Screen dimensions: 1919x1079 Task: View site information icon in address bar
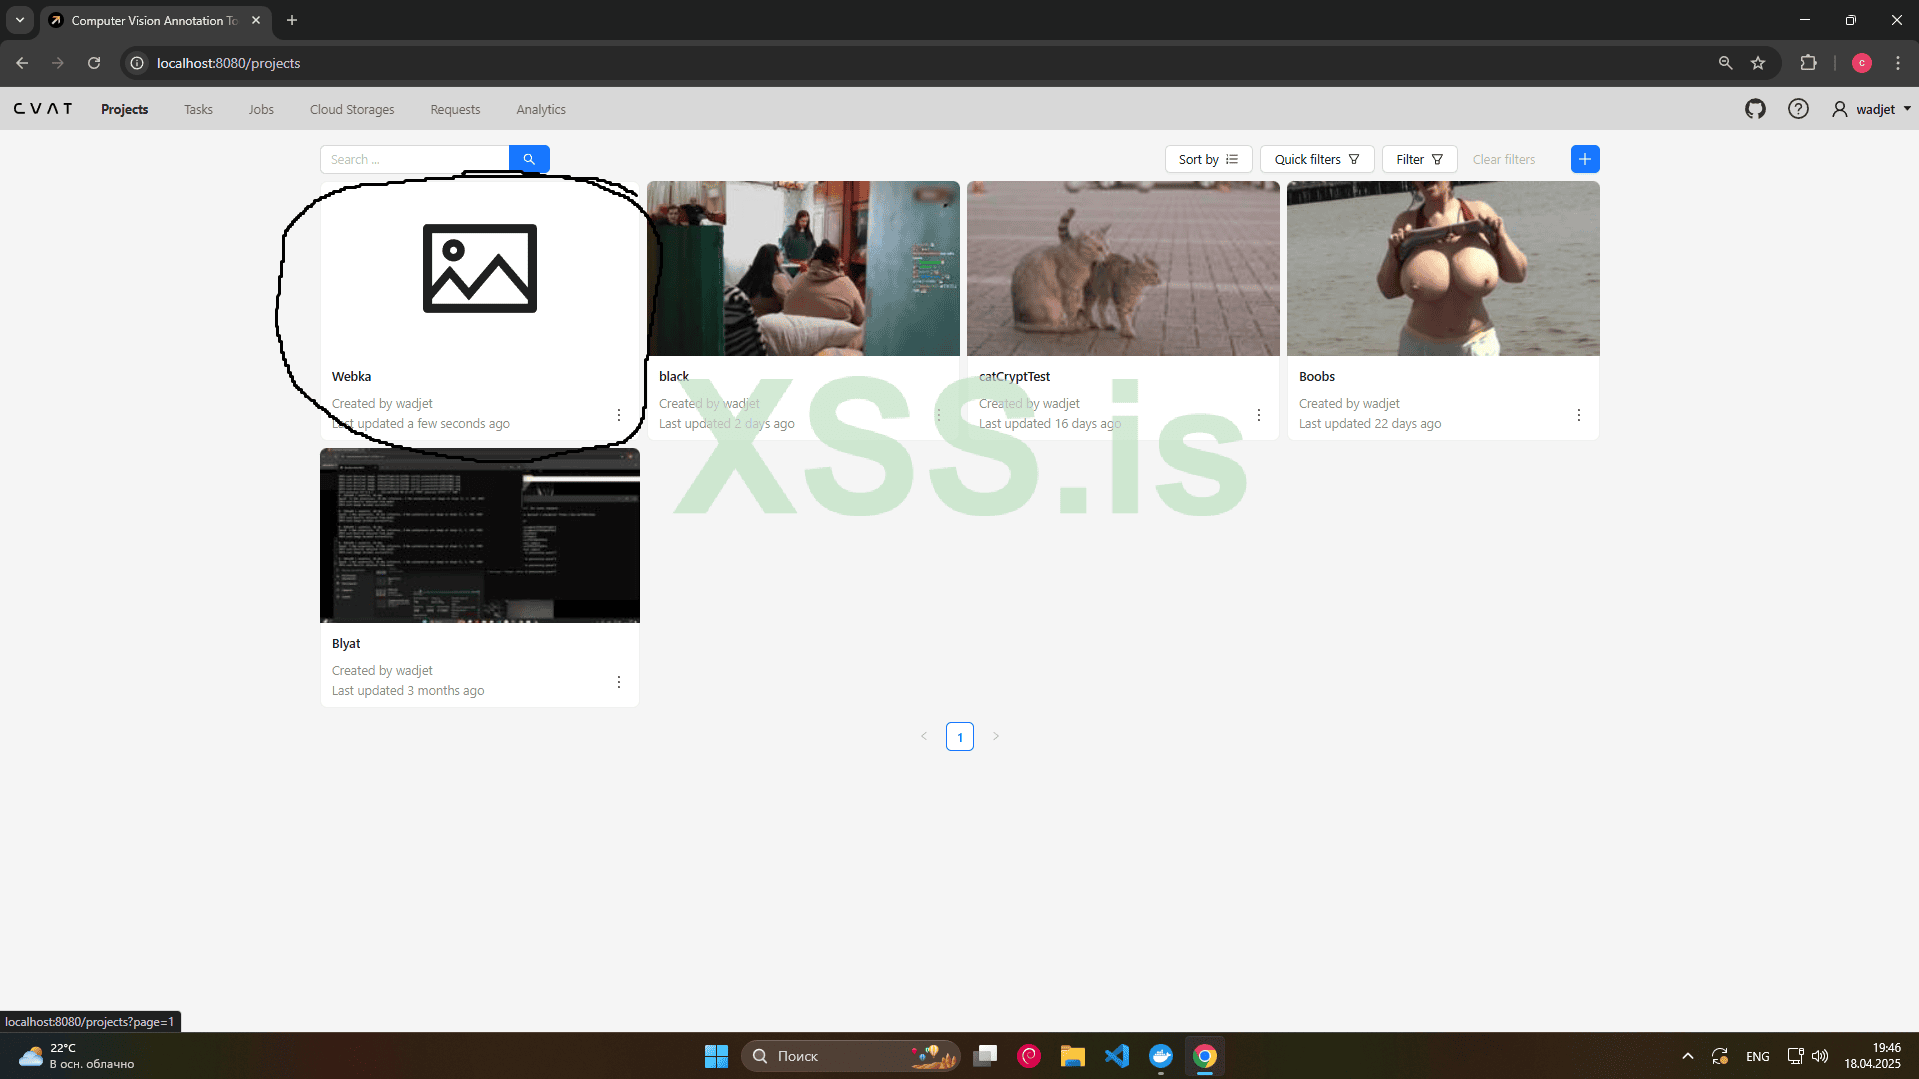(137, 63)
